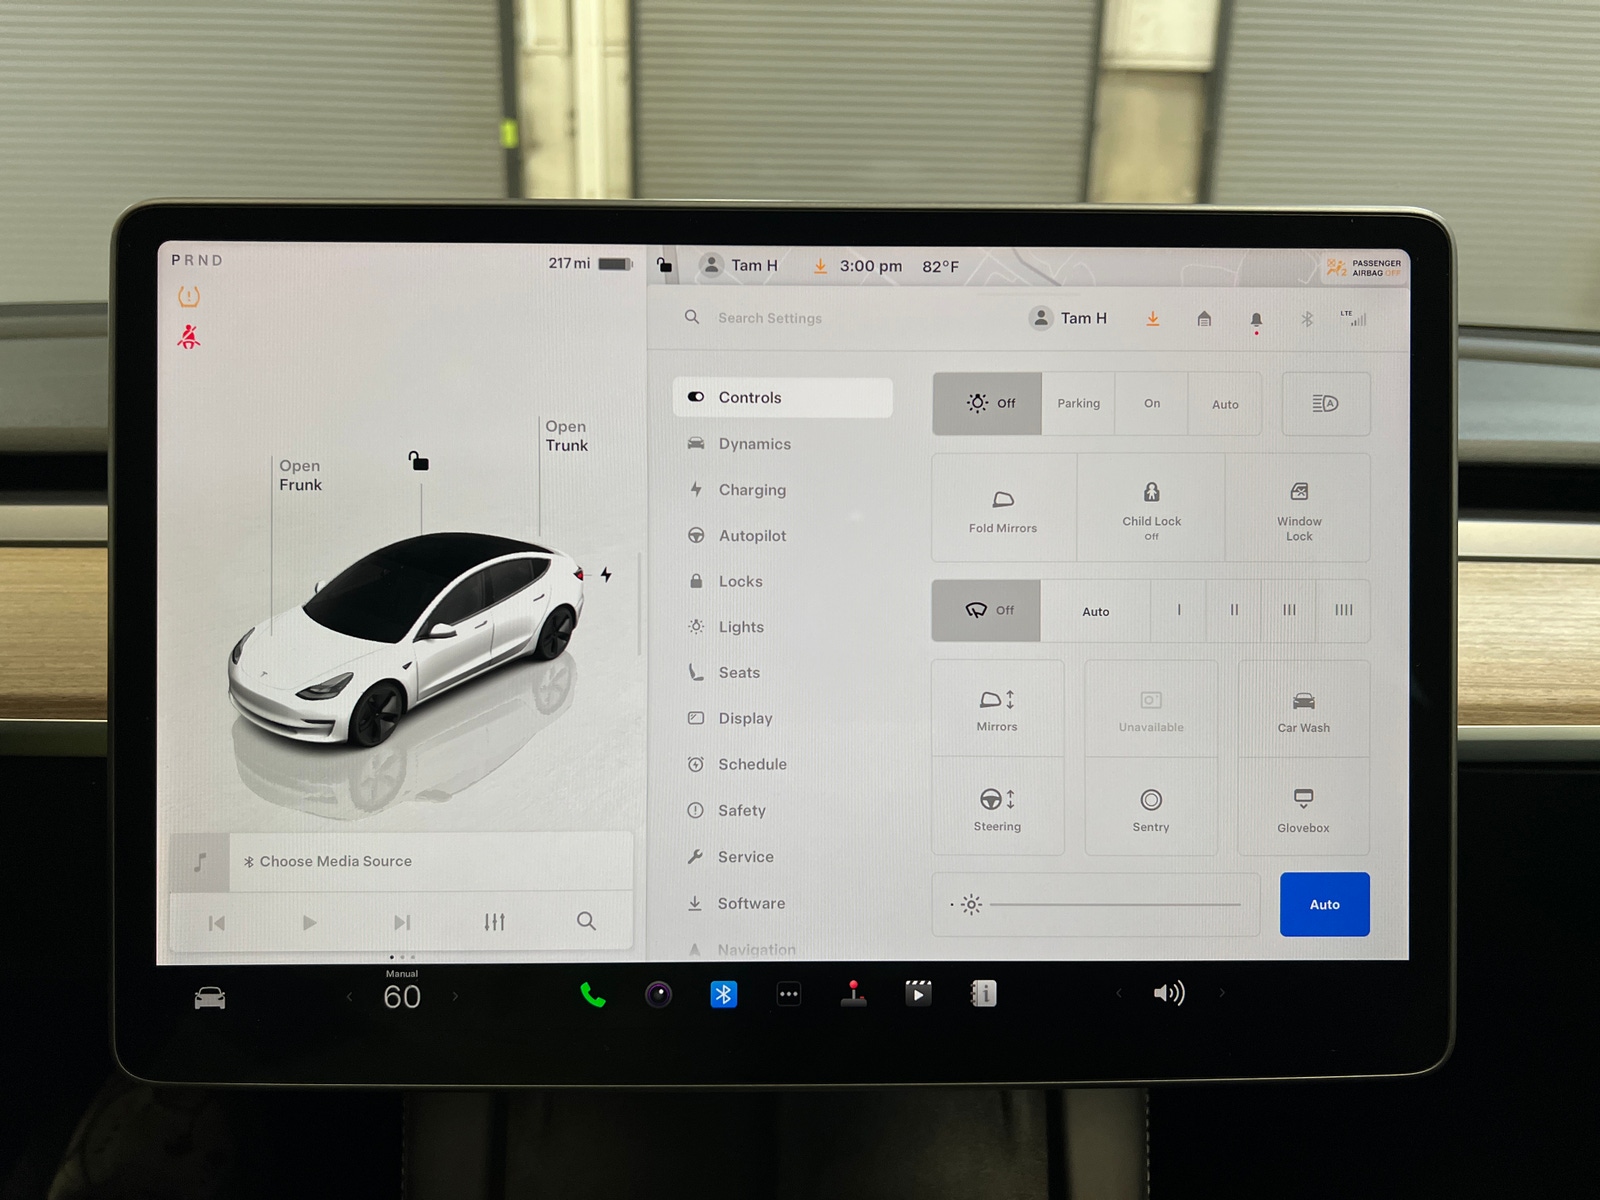Toggle Child Lock on
This screenshot has height=1200, width=1600.
pos(1151,507)
